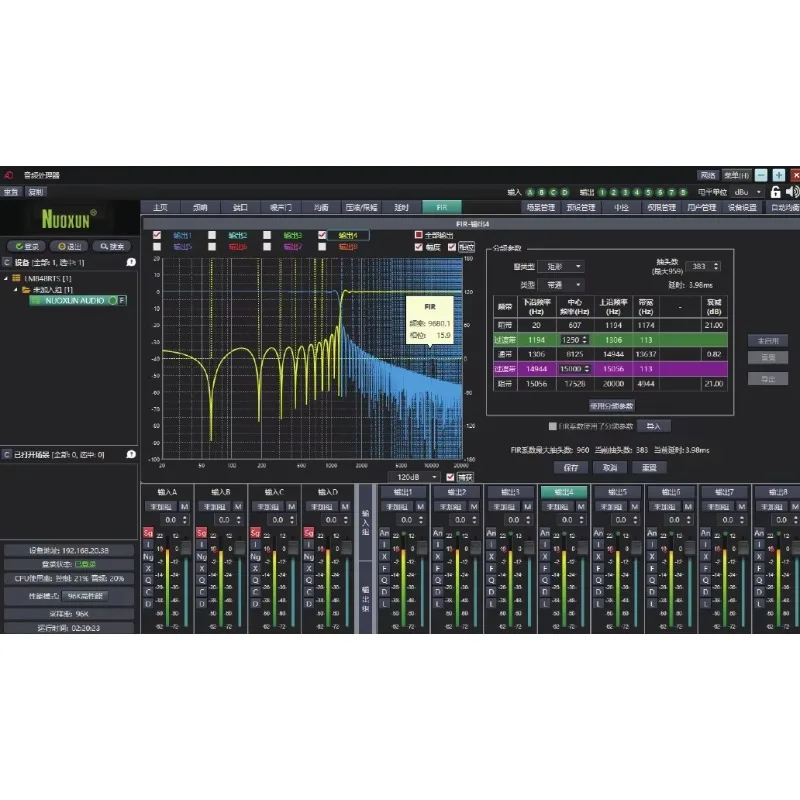The height and width of the screenshot is (800, 800).
Task: Click the green status circle on NUOXUN AUDIO
Action: coord(113,301)
